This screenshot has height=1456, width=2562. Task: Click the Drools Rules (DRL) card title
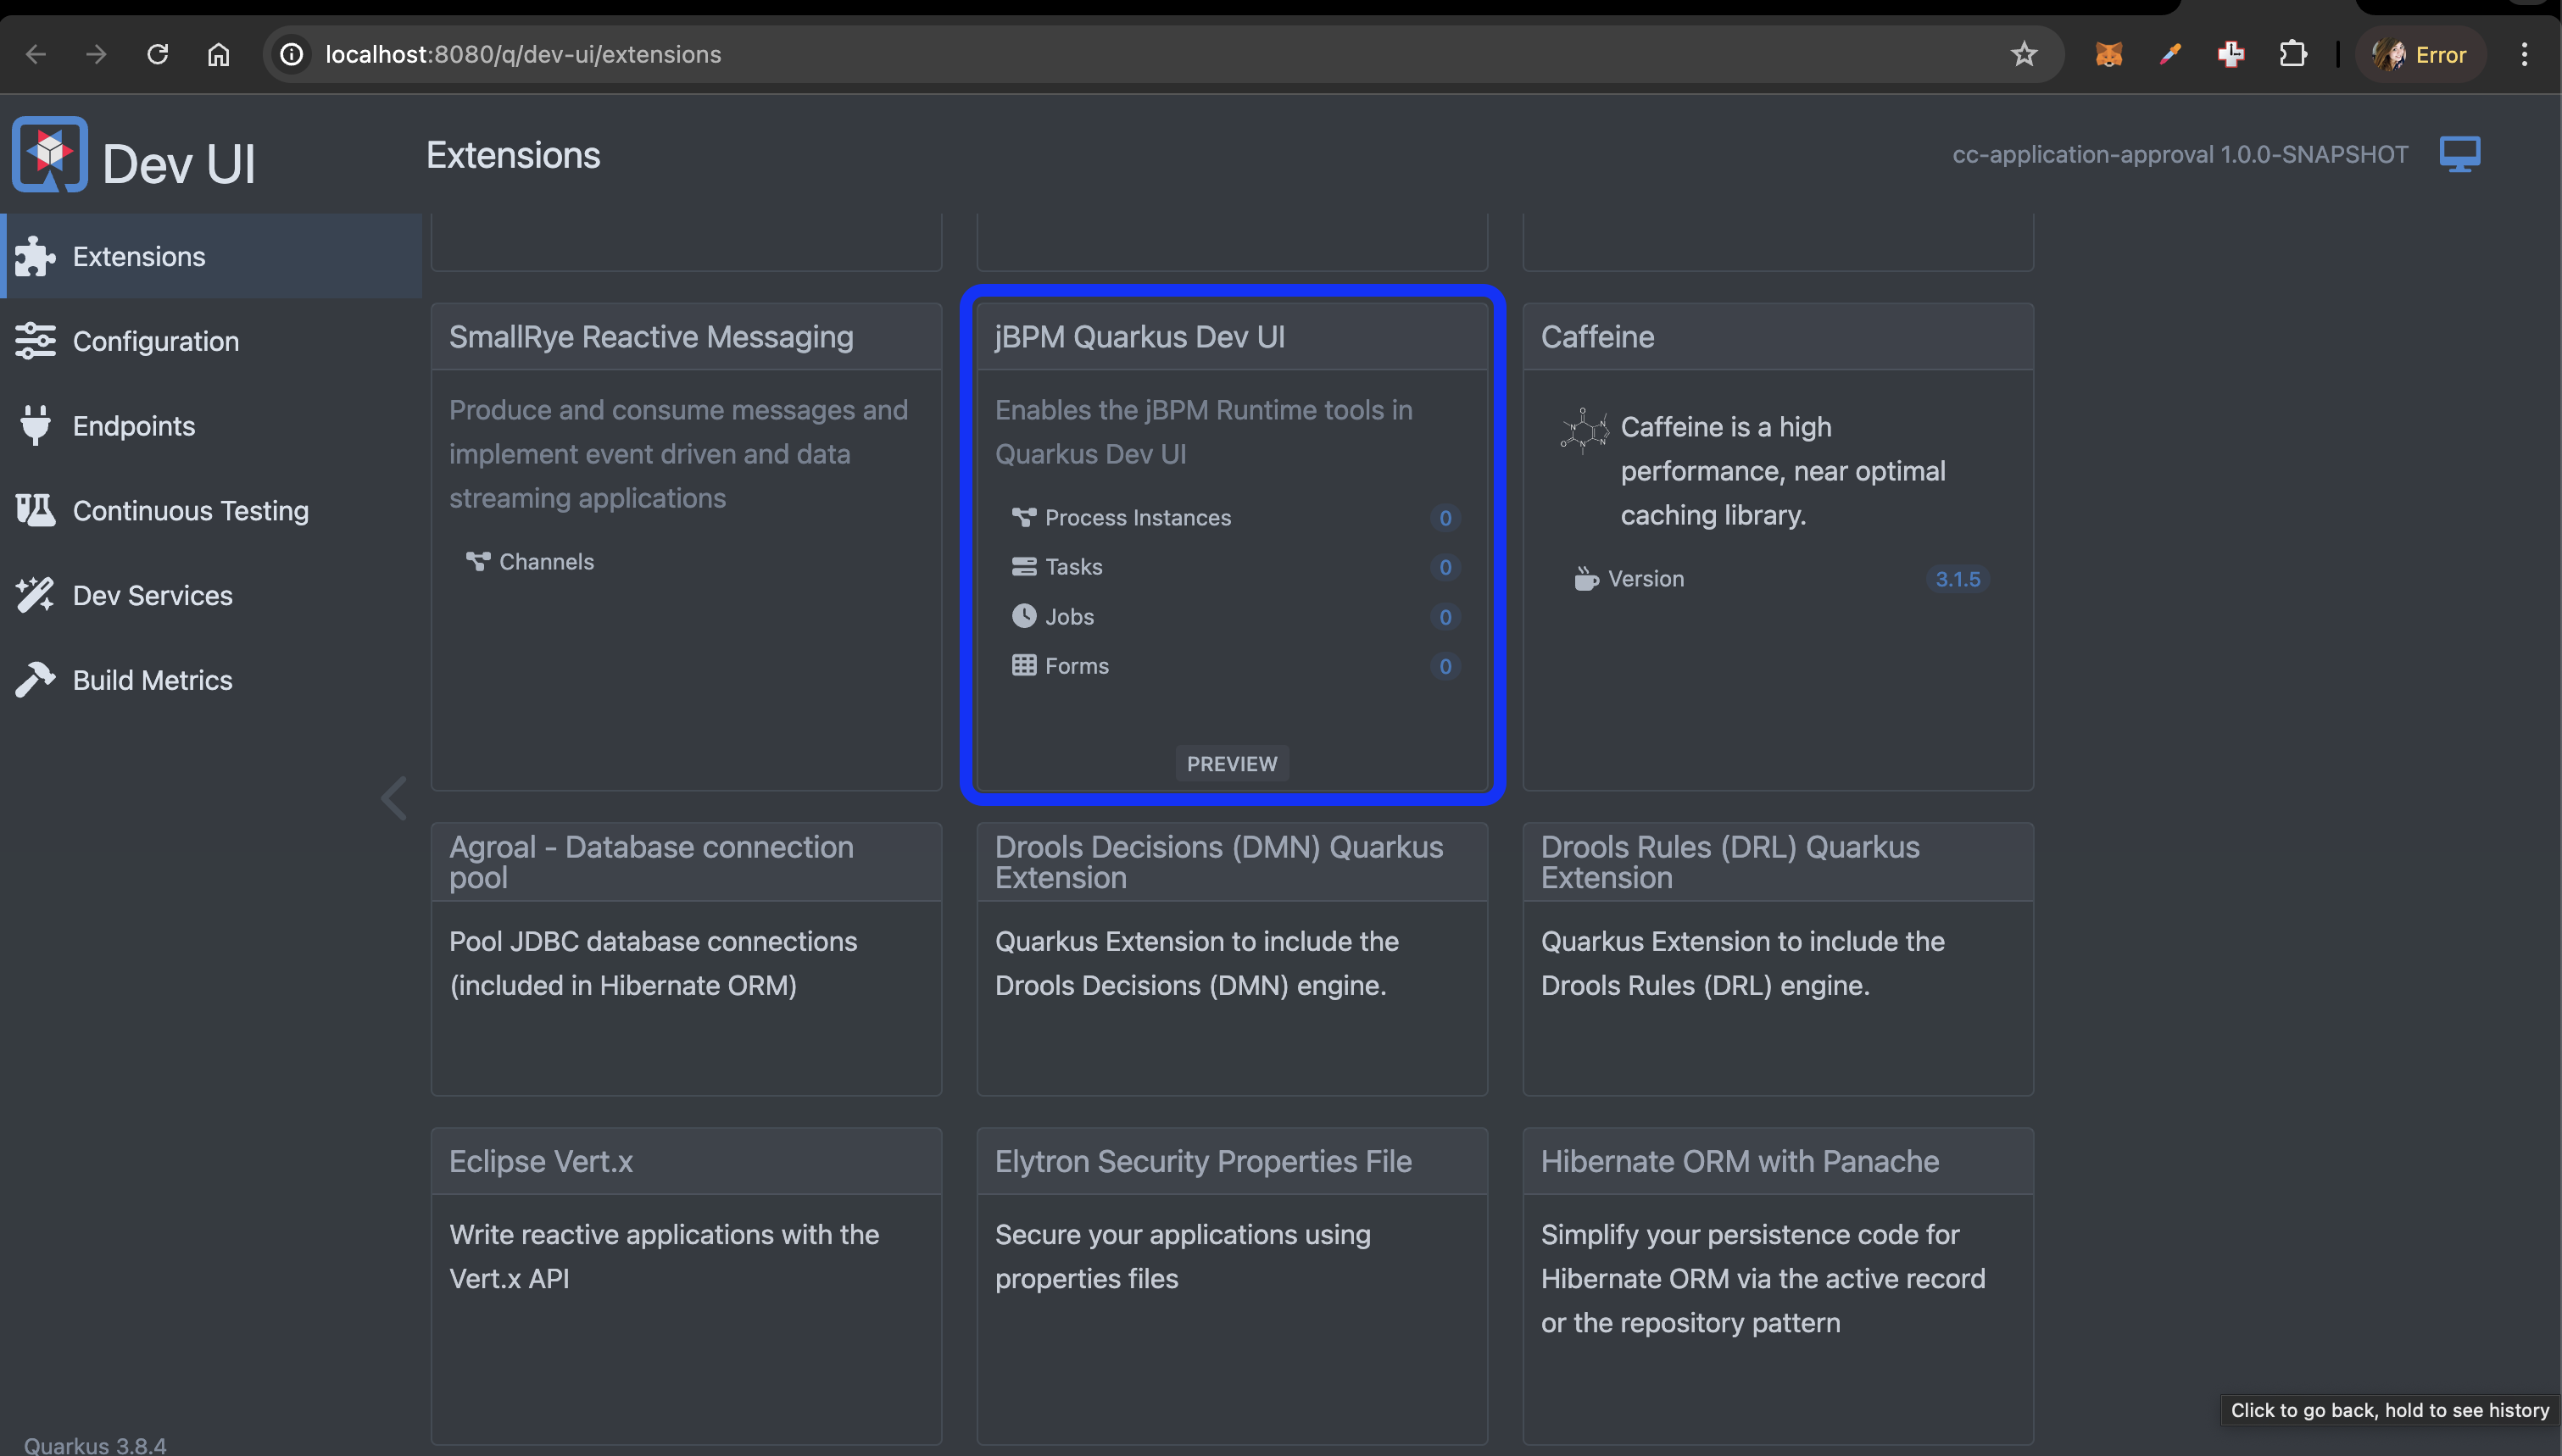tap(1730, 862)
